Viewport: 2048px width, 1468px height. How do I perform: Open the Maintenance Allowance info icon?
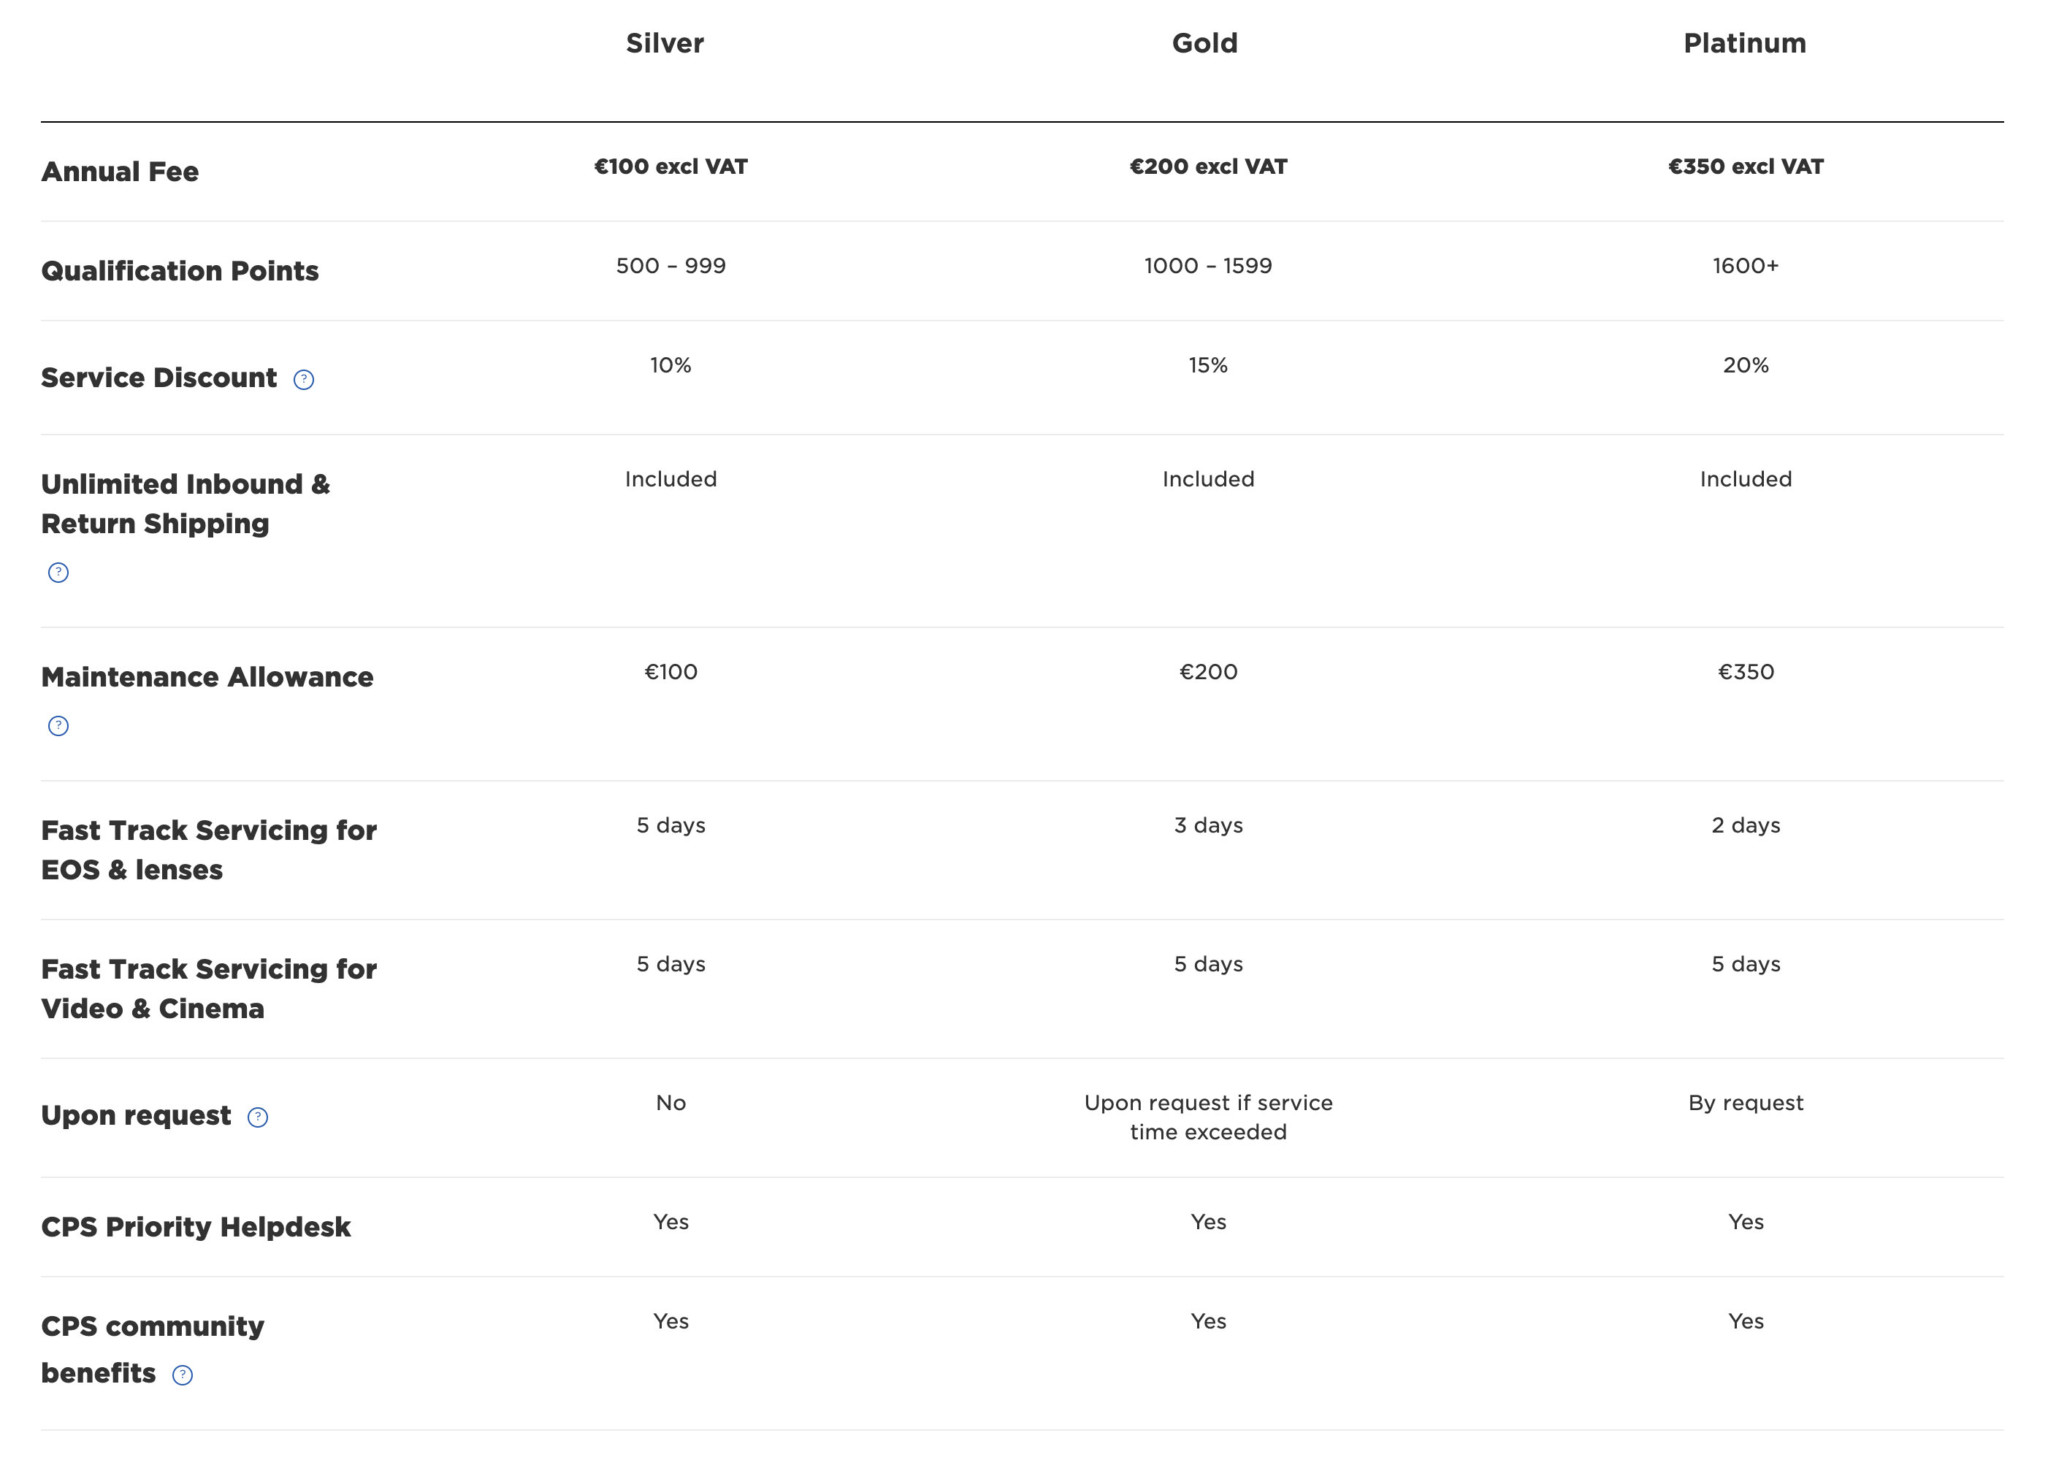(x=59, y=726)
